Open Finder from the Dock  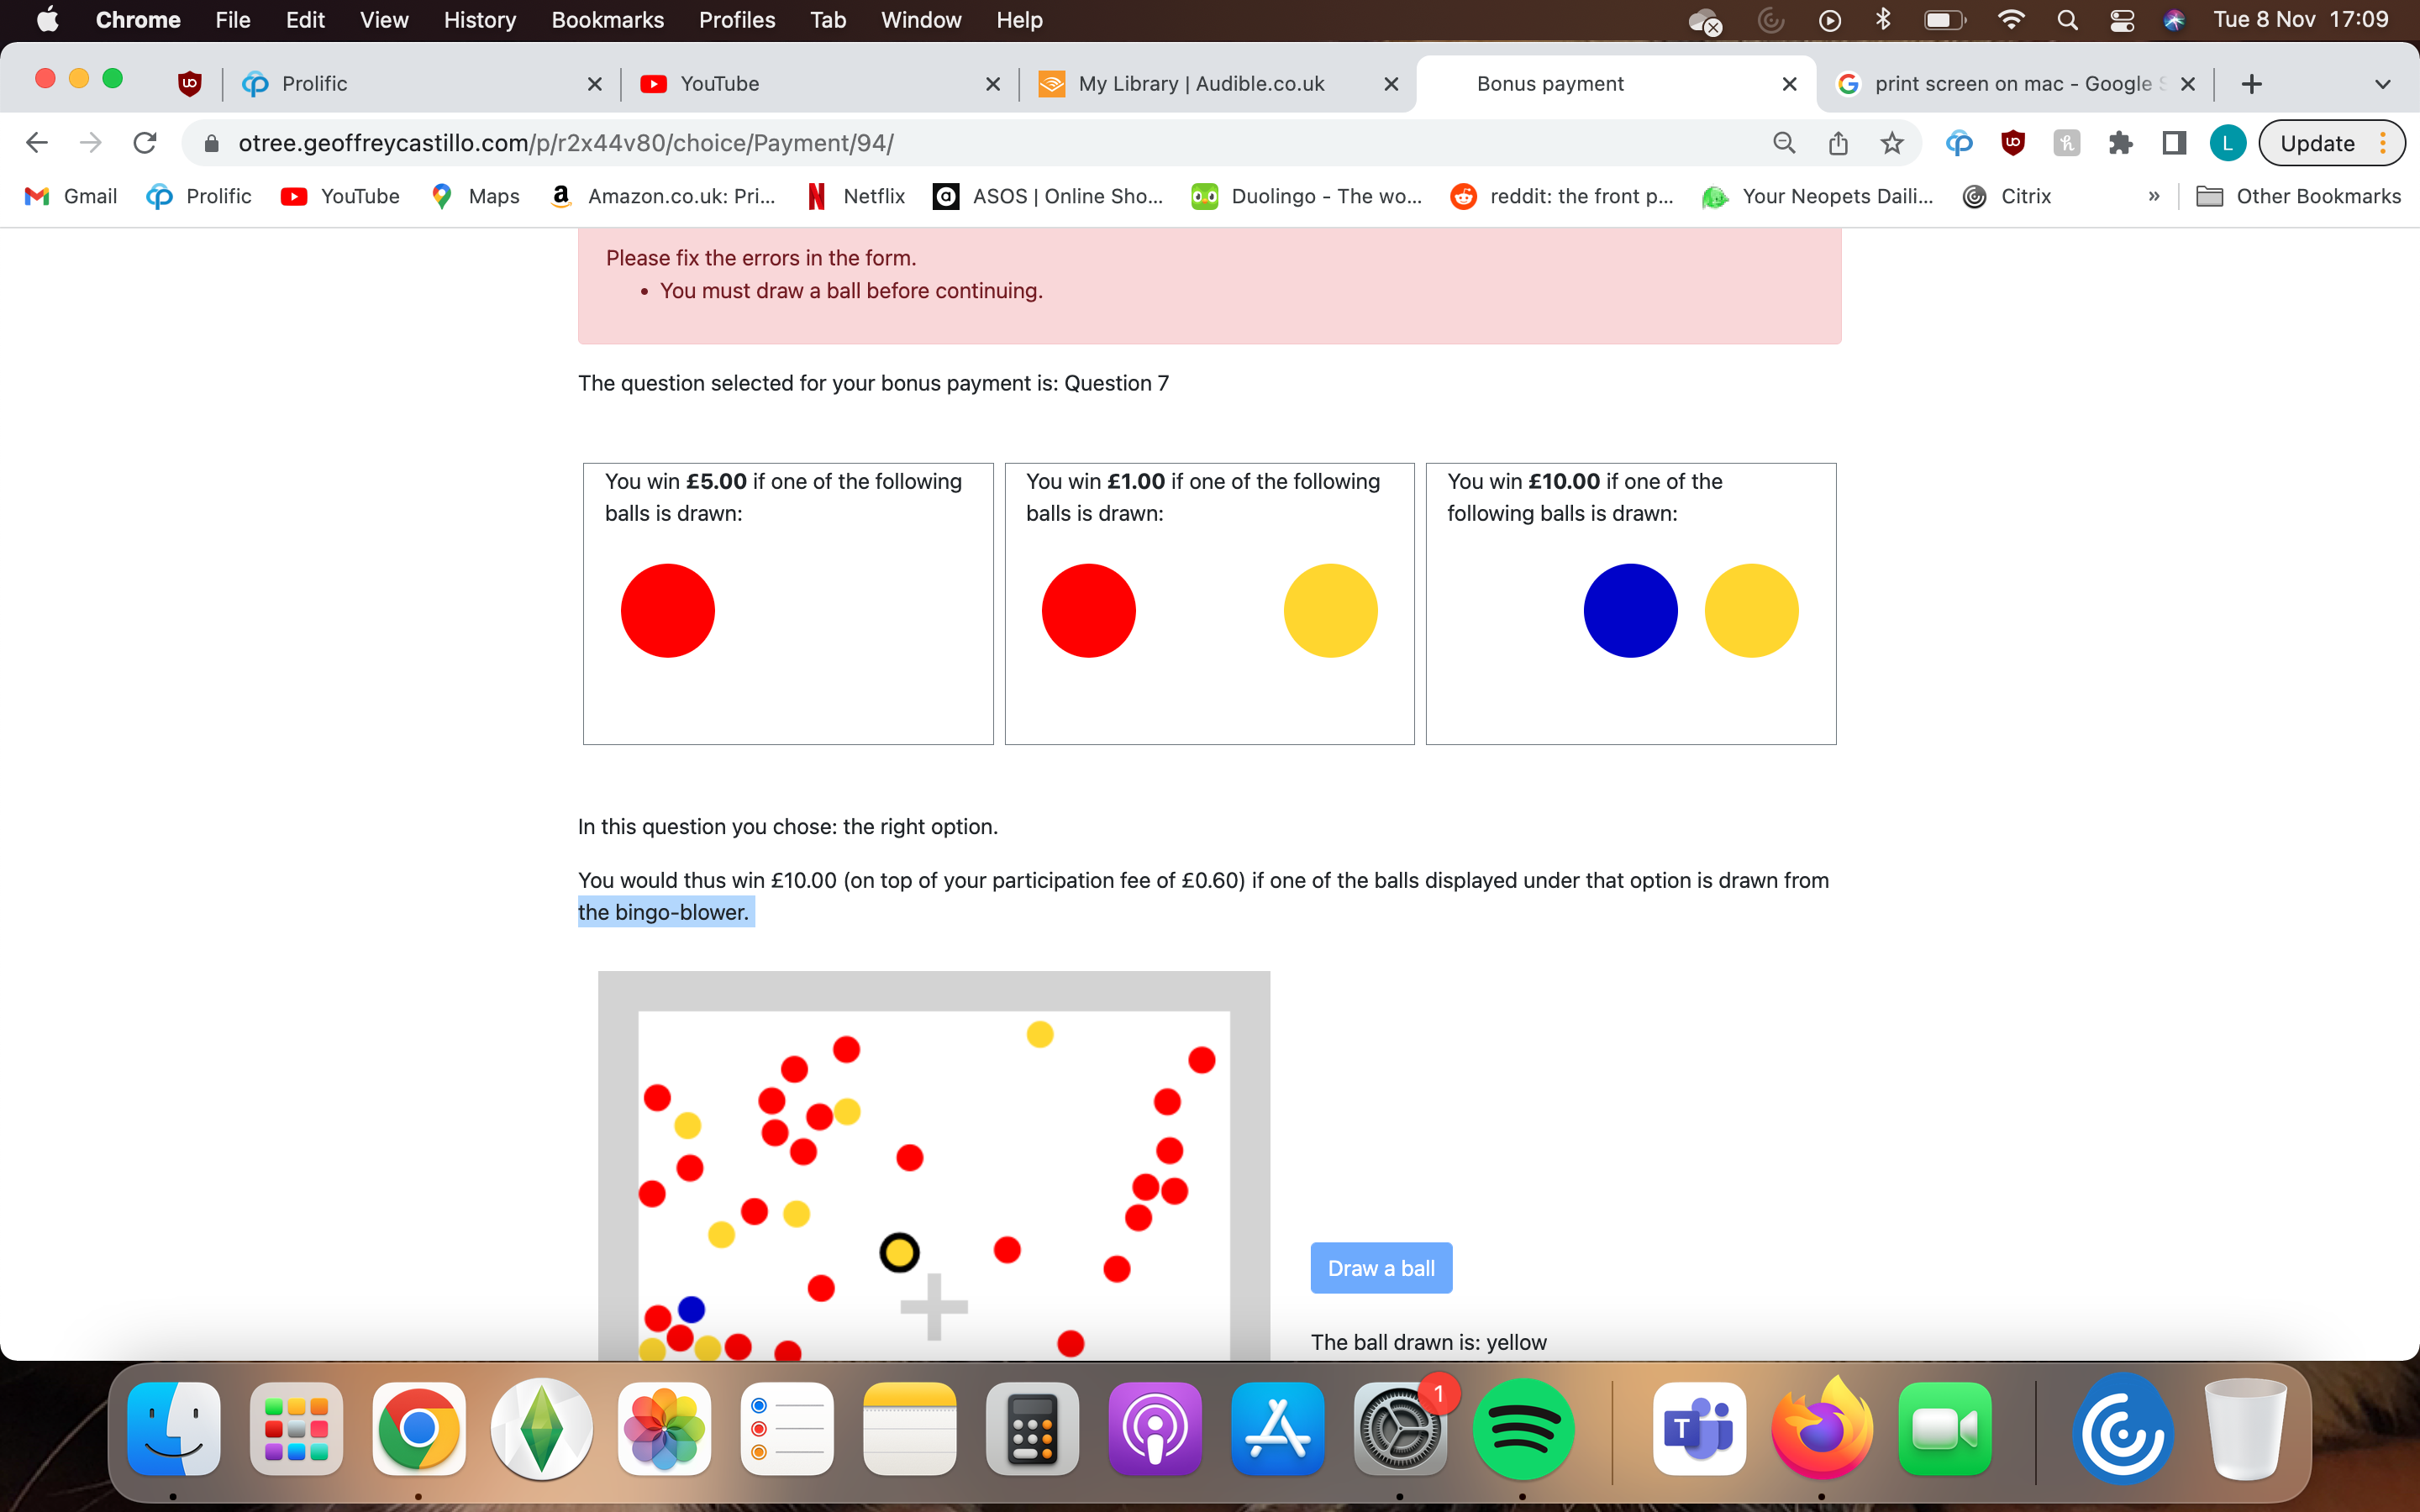point(174,1429)
